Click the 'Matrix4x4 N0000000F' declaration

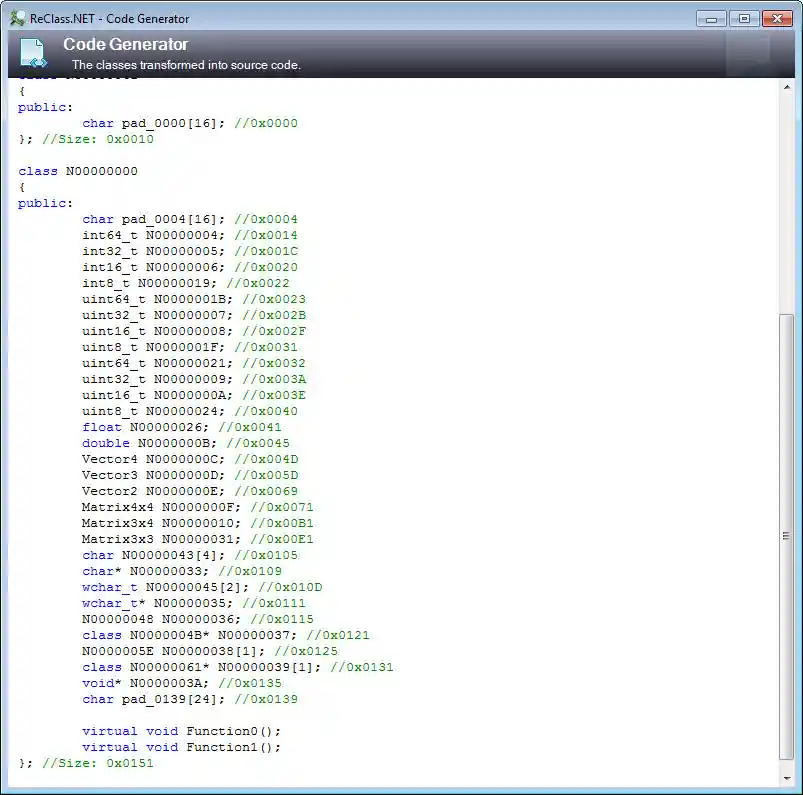coord(158,507)
